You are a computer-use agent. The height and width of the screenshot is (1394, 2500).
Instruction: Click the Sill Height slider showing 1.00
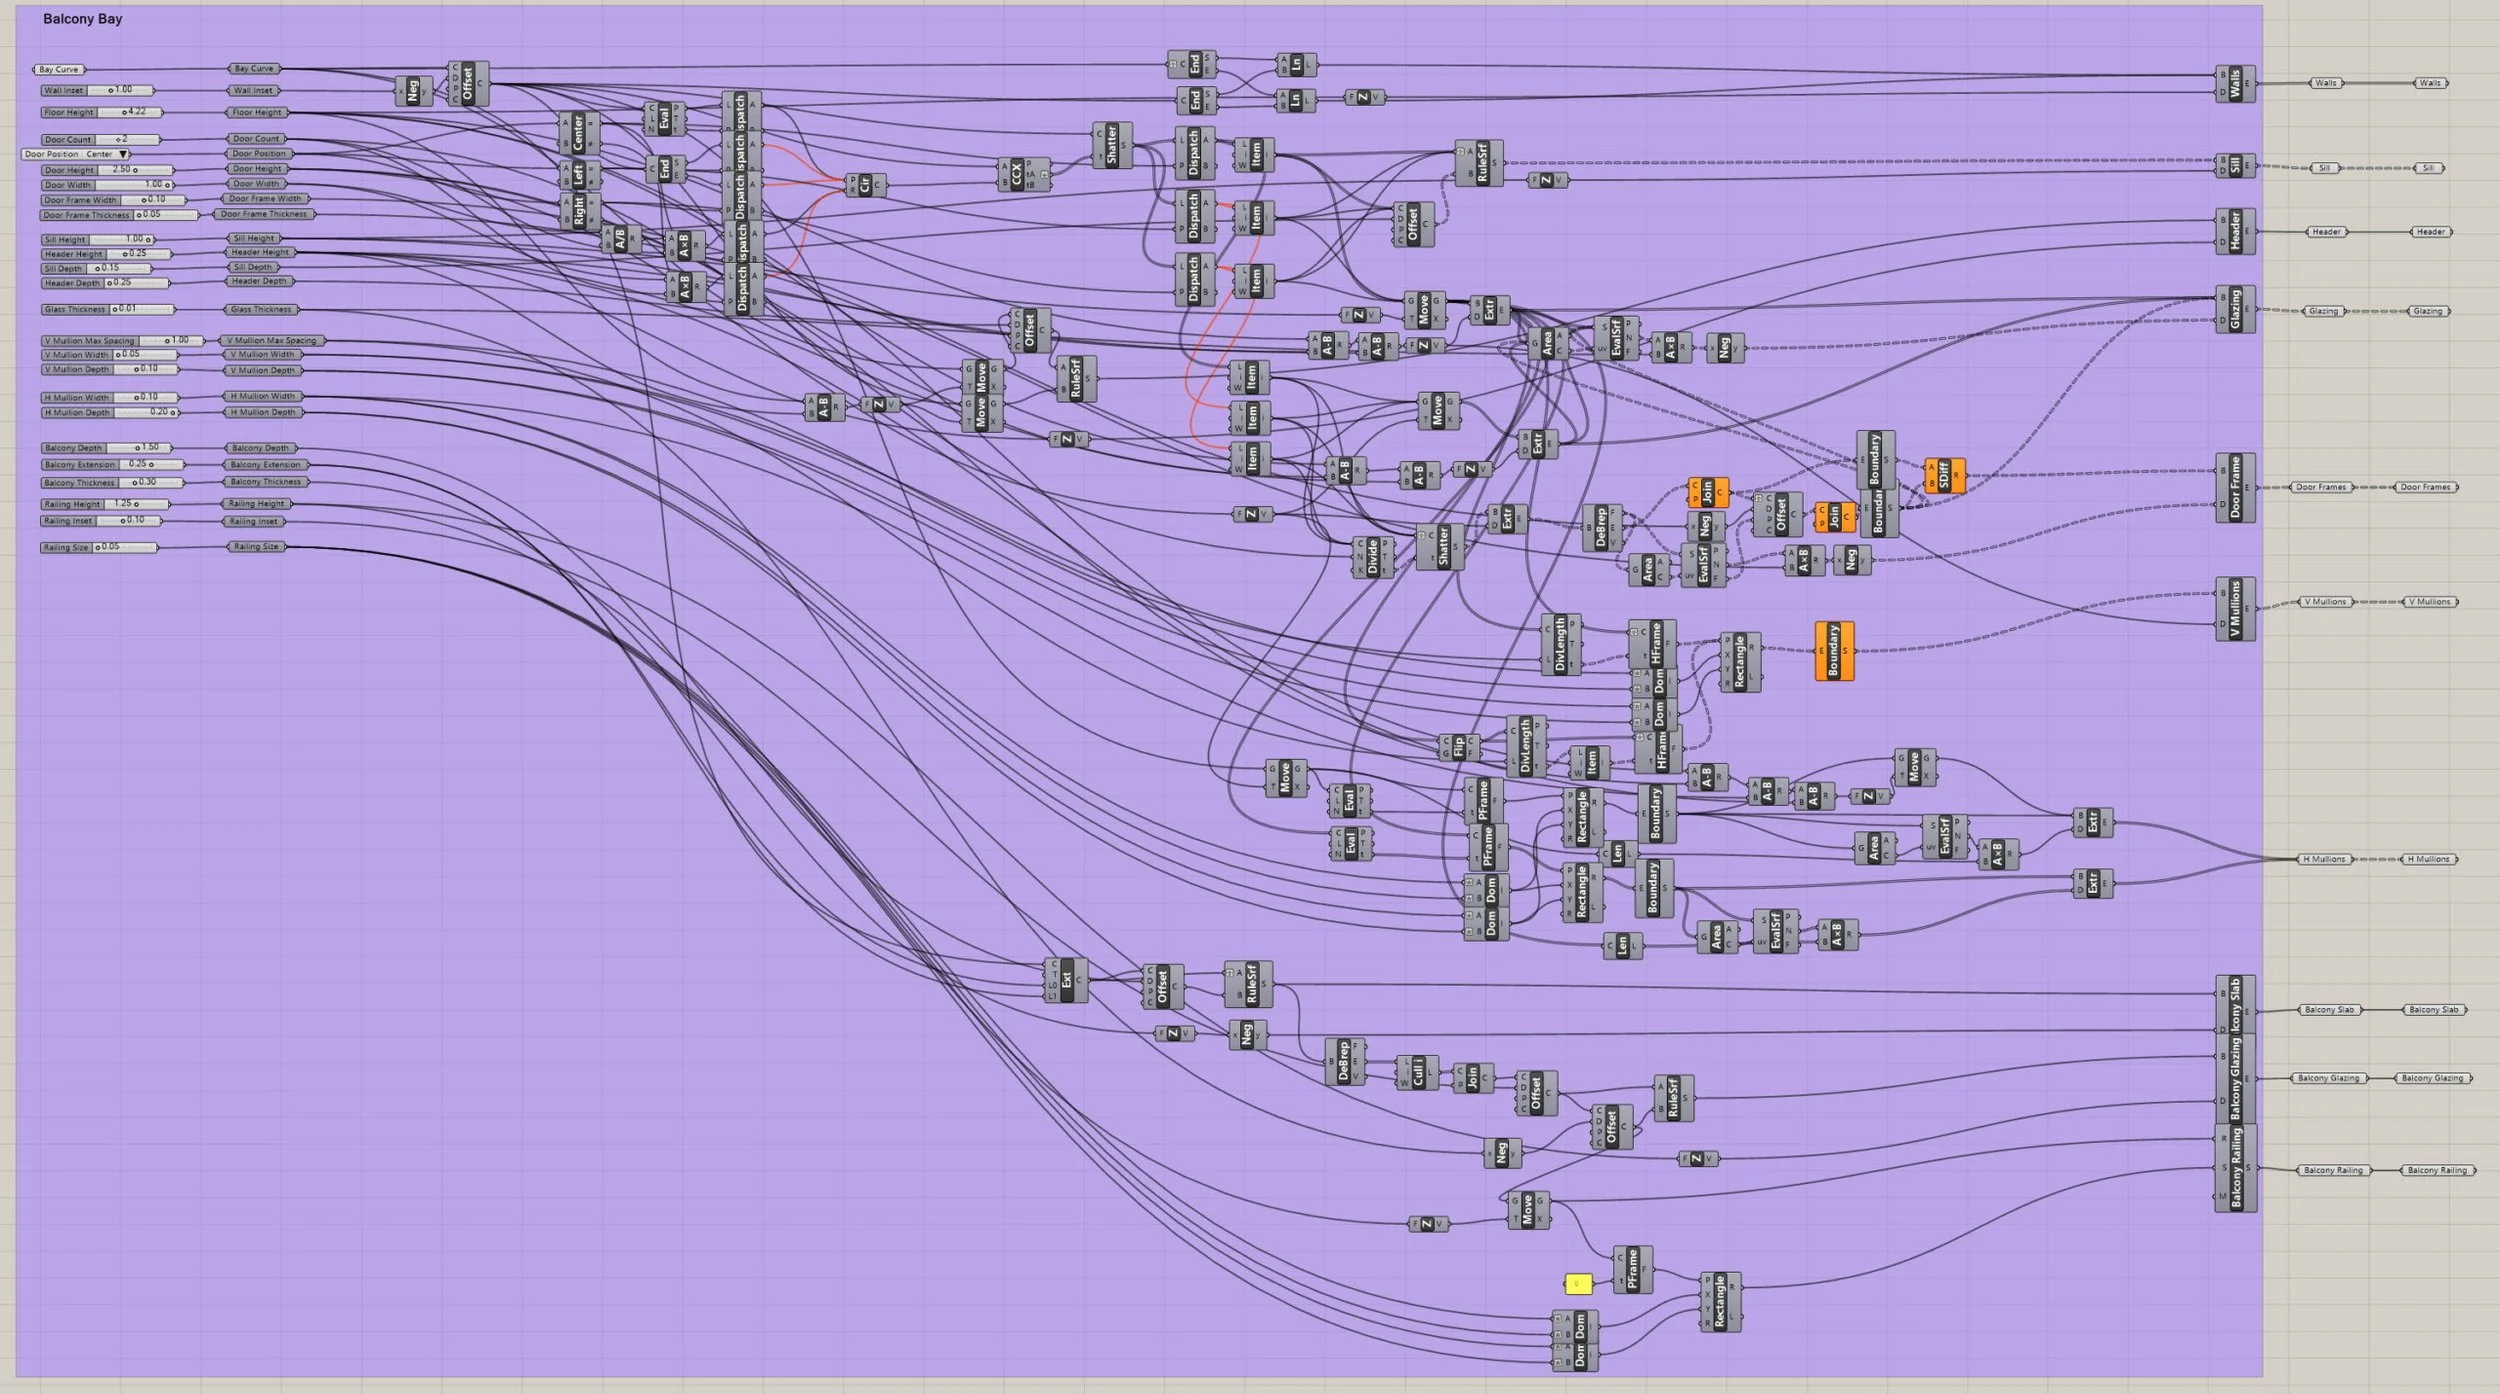(98, 240)
